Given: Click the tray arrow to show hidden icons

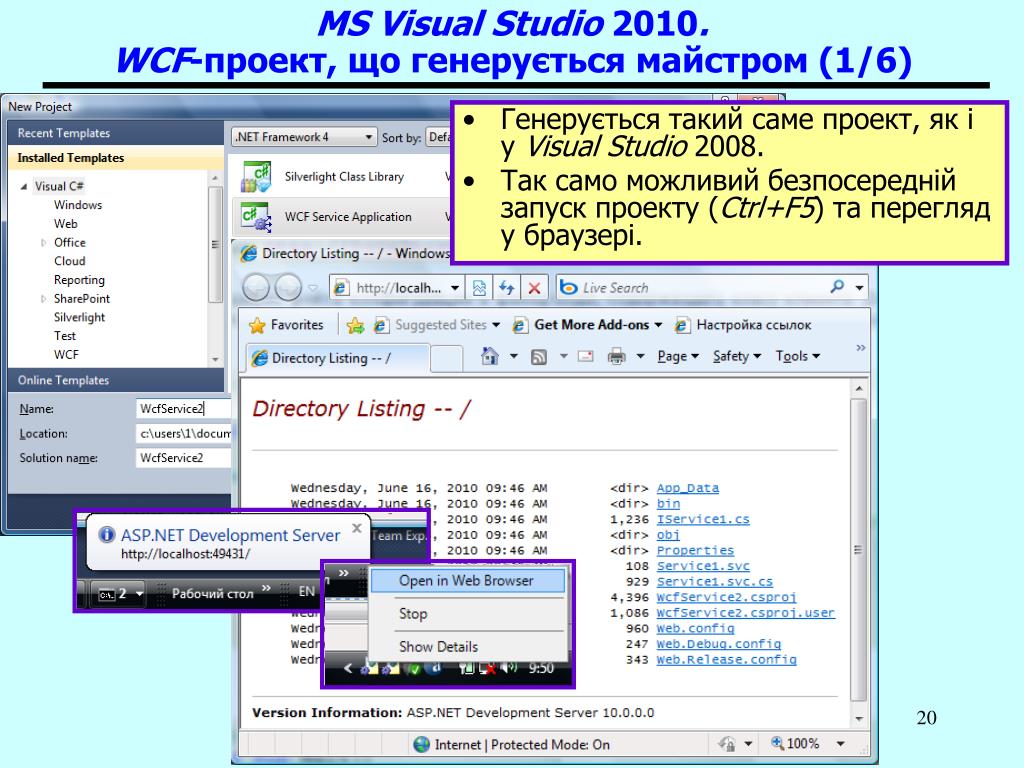Looking at the screenshot, I should pos(347,667).
